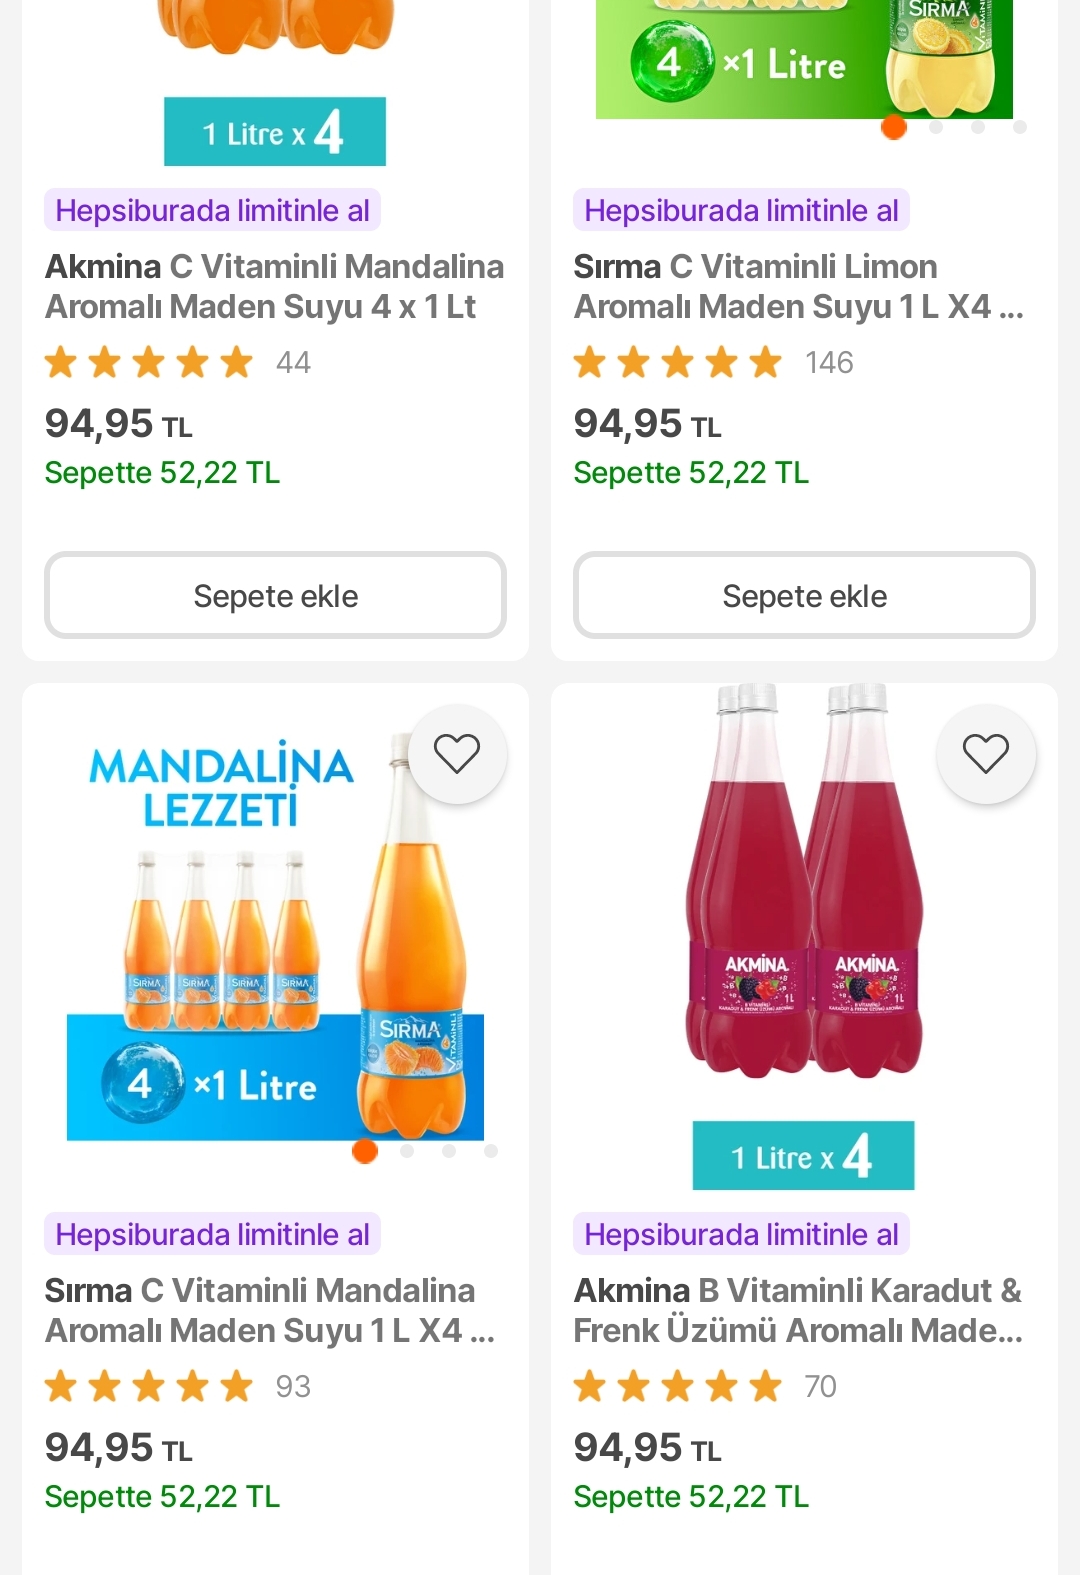
Task: Select last image dot on Sırma Mandalina carousel
Action: click(x=491, y=1151)
